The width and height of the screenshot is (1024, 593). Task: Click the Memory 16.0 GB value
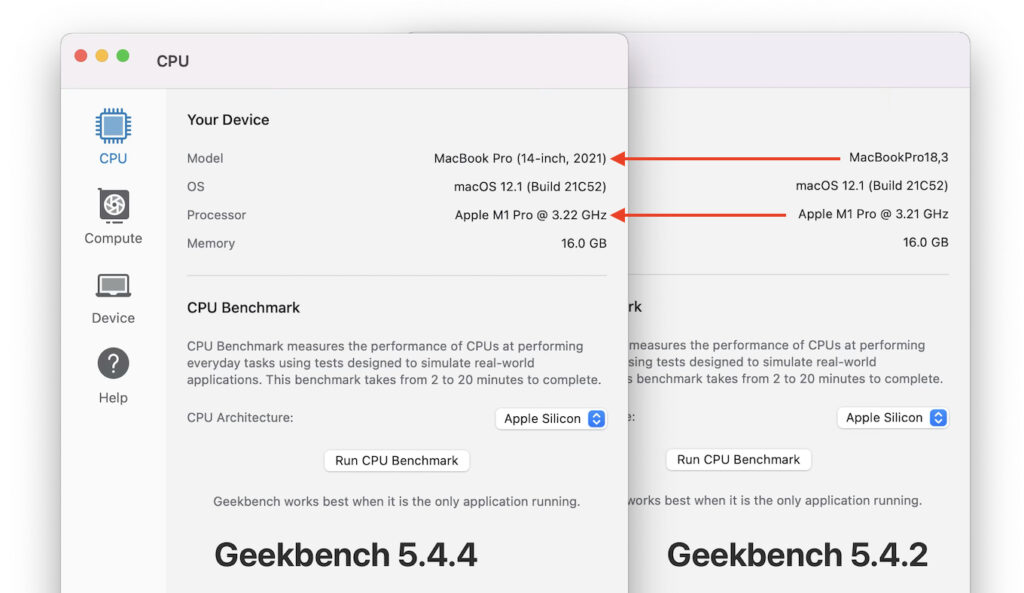[583, 242]
